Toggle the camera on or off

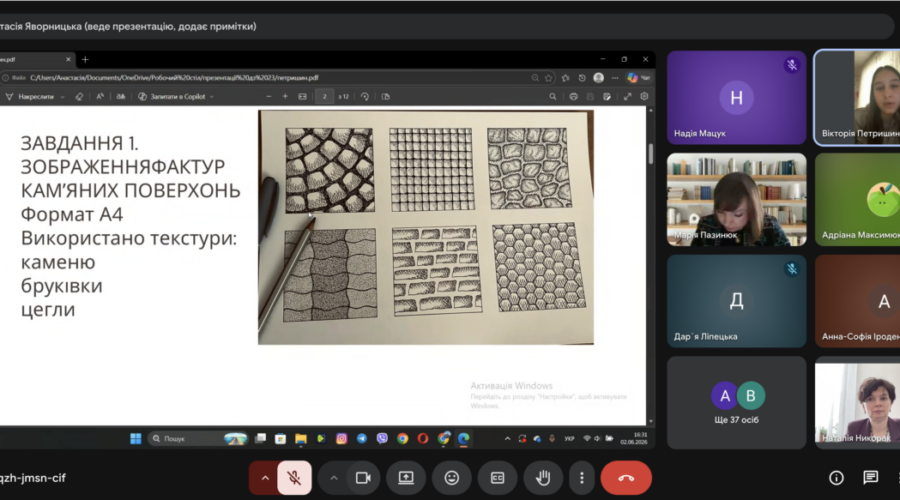363,478
